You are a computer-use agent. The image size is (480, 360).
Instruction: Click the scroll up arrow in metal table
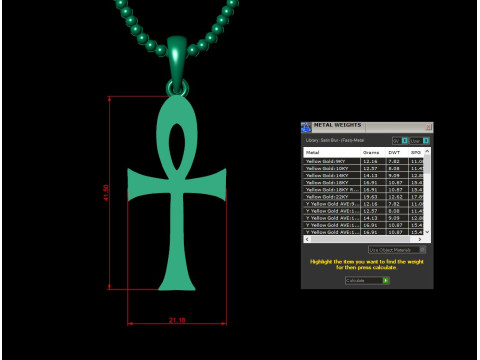(427, 151)
